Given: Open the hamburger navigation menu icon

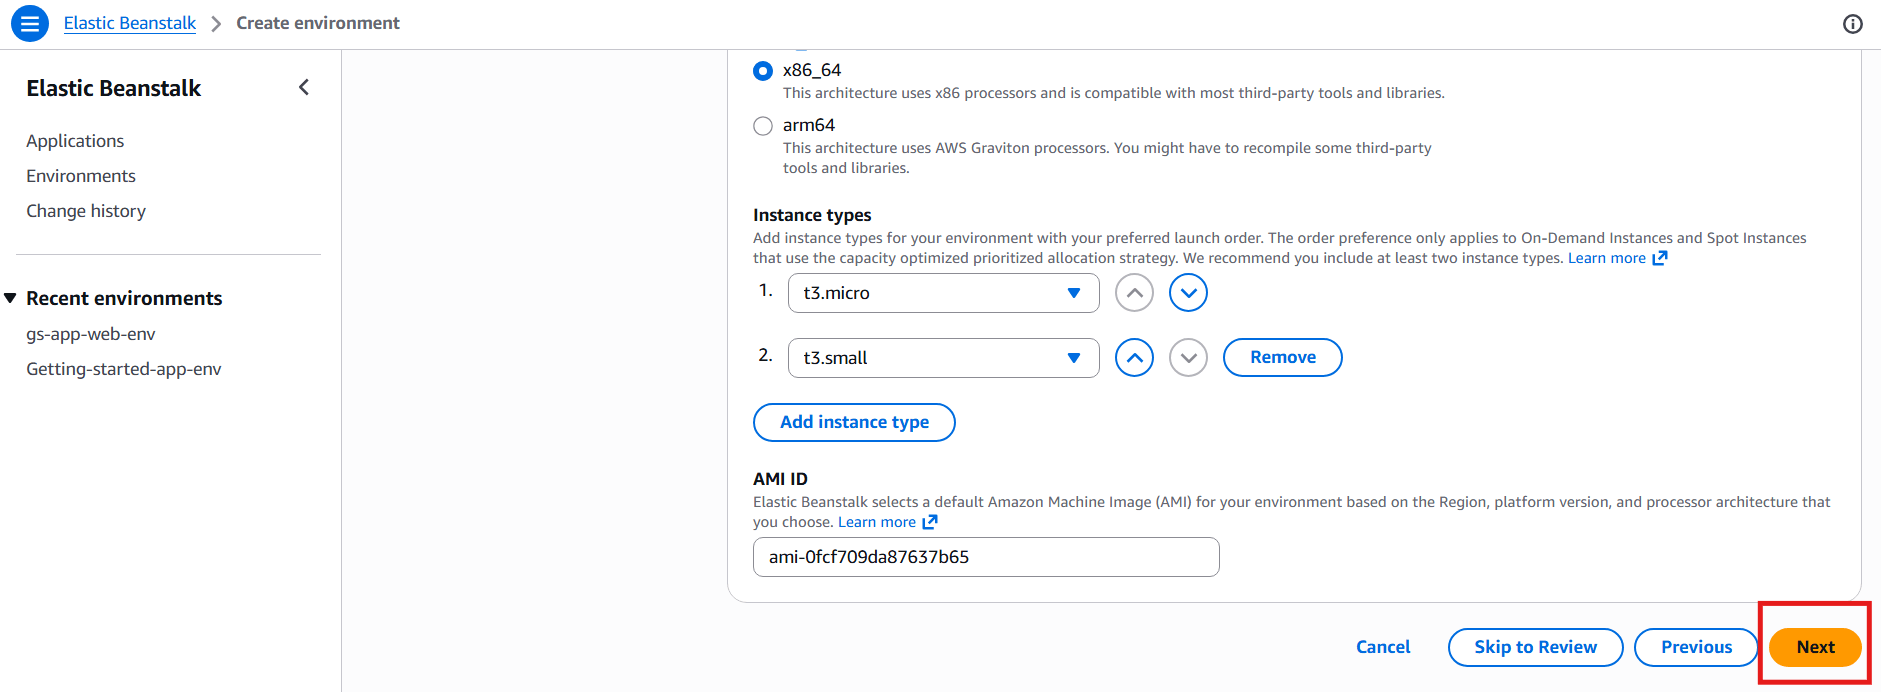Looking at the screenshot, I should tap(30, 23).
